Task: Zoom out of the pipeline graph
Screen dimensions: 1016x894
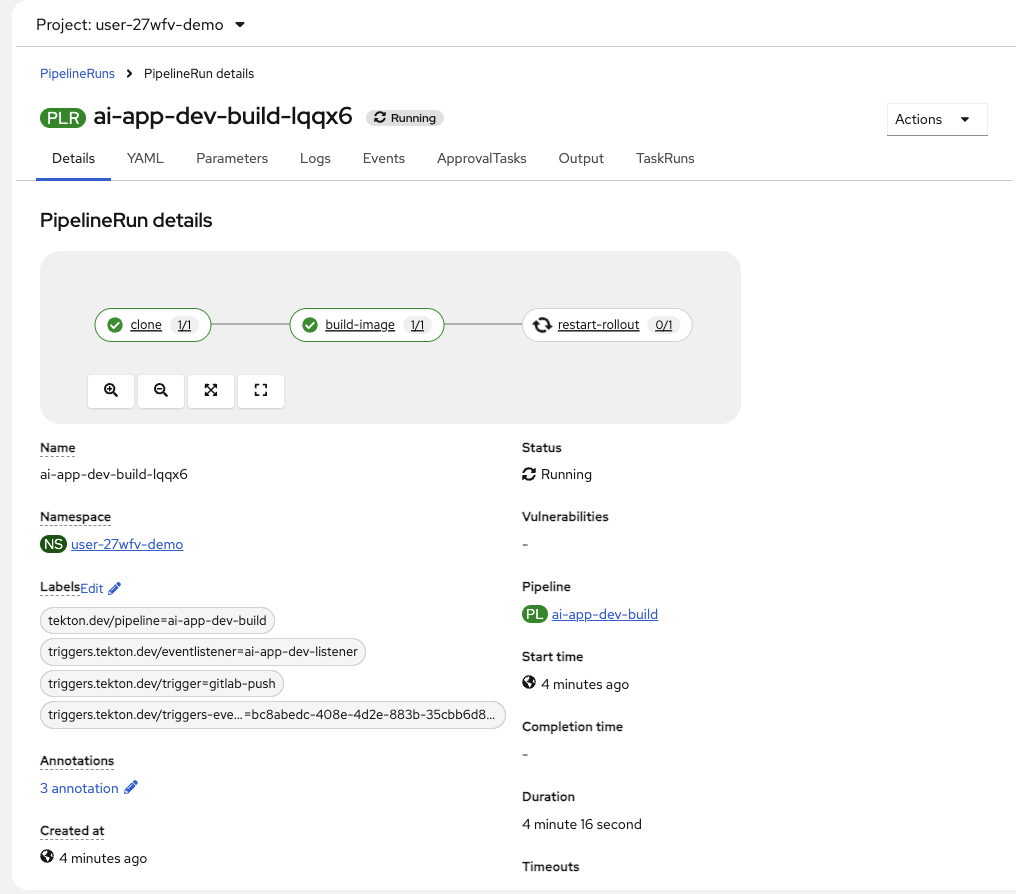Action: [x=161, y=391]
